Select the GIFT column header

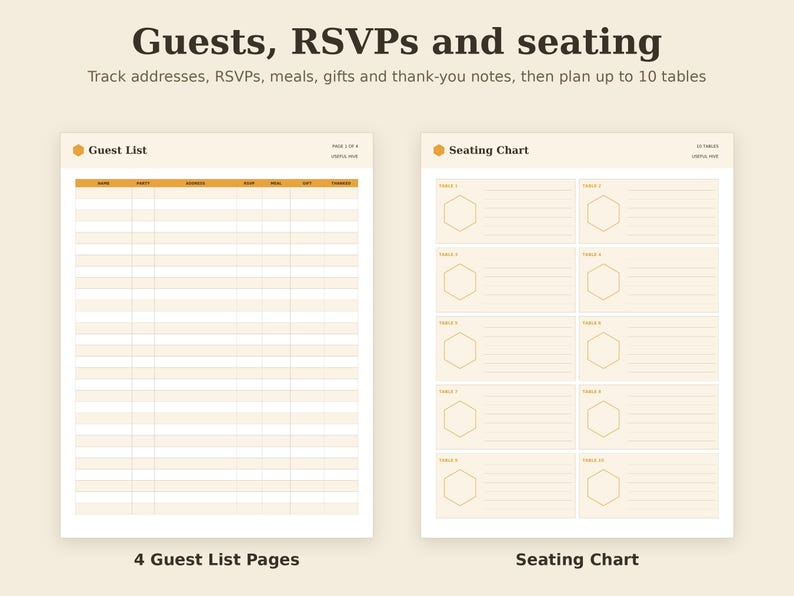pyautogui.click(x=307, y=183)
